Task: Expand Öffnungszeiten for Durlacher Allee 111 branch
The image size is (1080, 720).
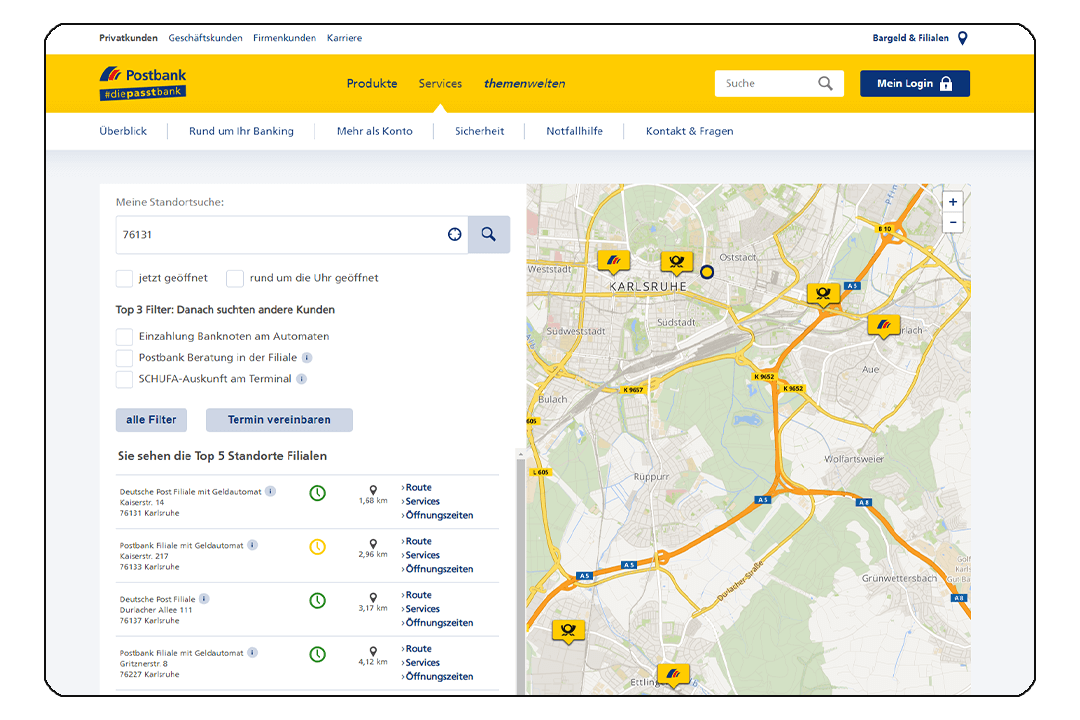Action: tap(437, 623)
